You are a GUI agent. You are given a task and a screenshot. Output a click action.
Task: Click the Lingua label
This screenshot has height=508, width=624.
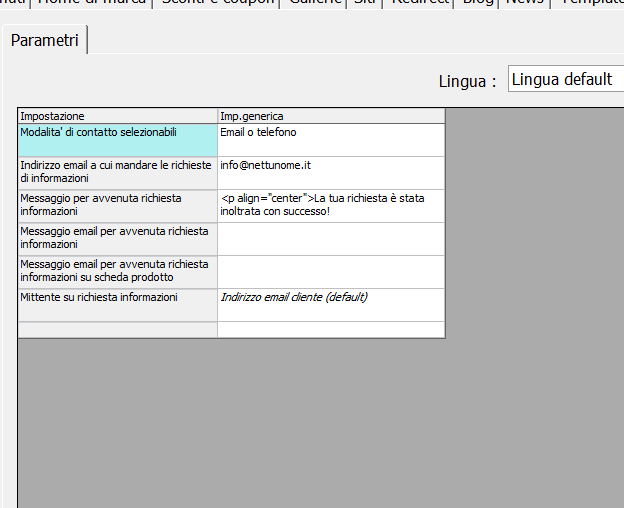[468, 81]
